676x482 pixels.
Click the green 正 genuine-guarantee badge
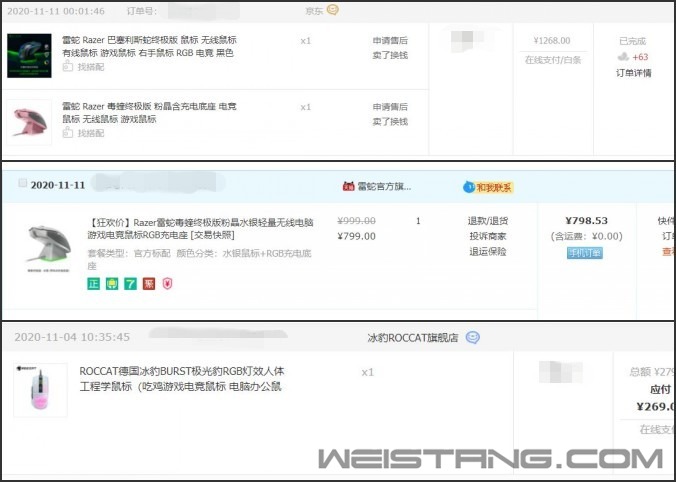[x=94, y=284]
